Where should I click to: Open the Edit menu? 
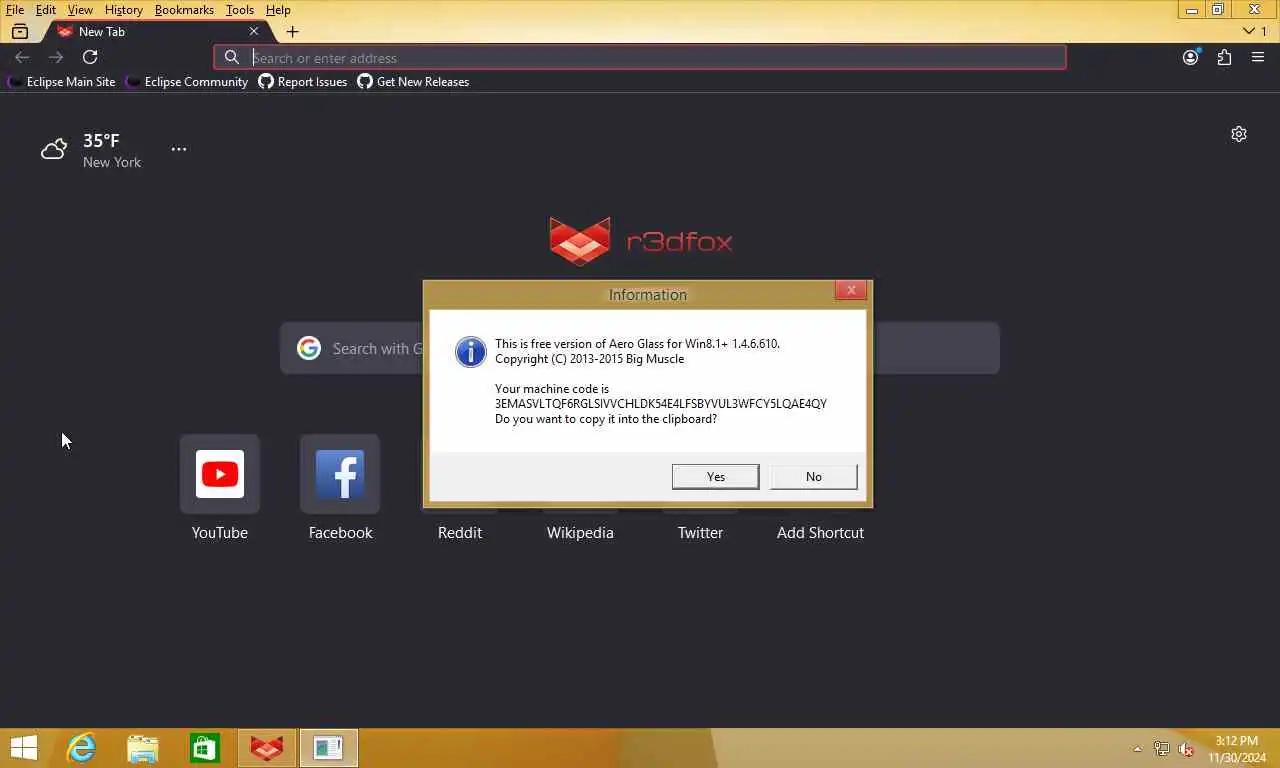pyautogui.click(x=46, y=10)
